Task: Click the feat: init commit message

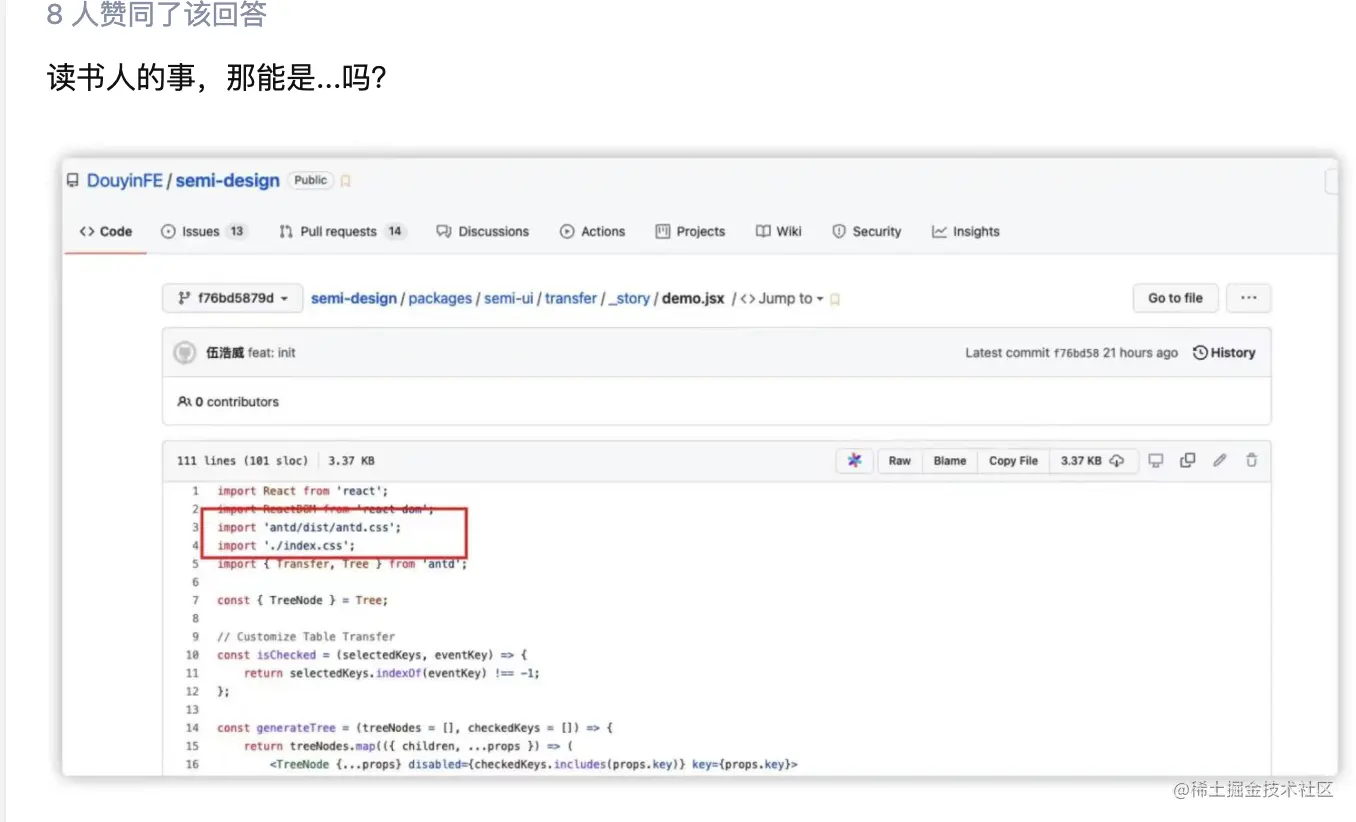Action: pyautogui.click(x=272, y=353)
